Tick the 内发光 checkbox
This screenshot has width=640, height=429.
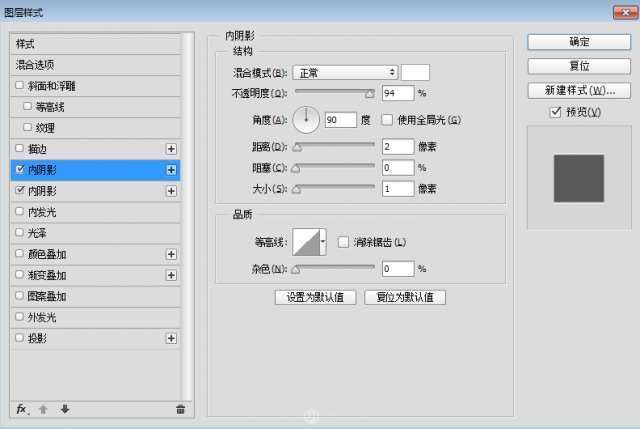19,211
